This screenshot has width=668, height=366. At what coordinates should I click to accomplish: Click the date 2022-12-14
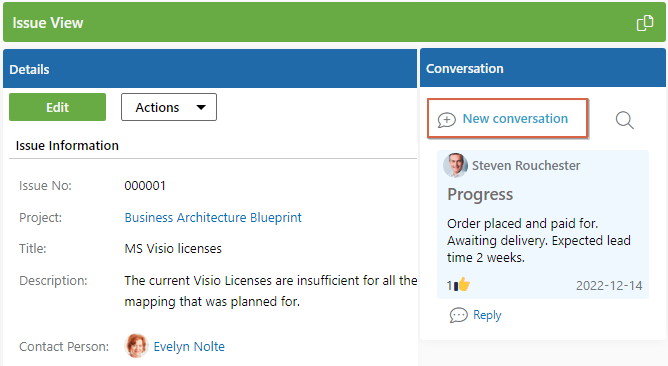[609, 285]
